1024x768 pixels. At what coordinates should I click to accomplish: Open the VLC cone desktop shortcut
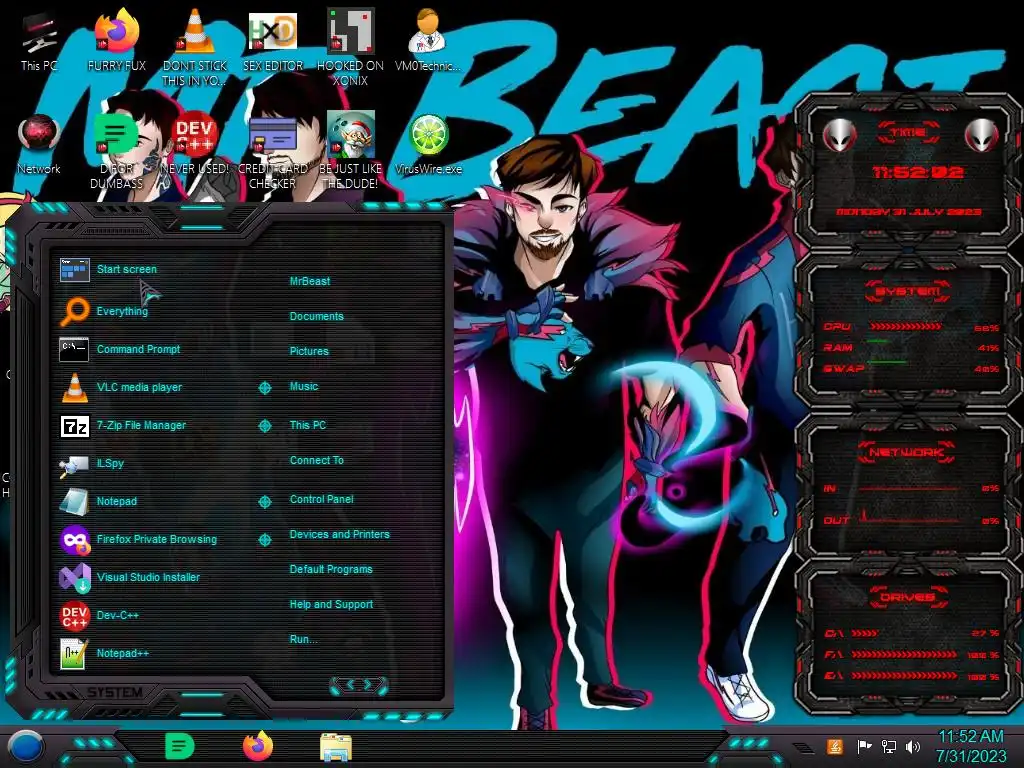coord(195,47)
